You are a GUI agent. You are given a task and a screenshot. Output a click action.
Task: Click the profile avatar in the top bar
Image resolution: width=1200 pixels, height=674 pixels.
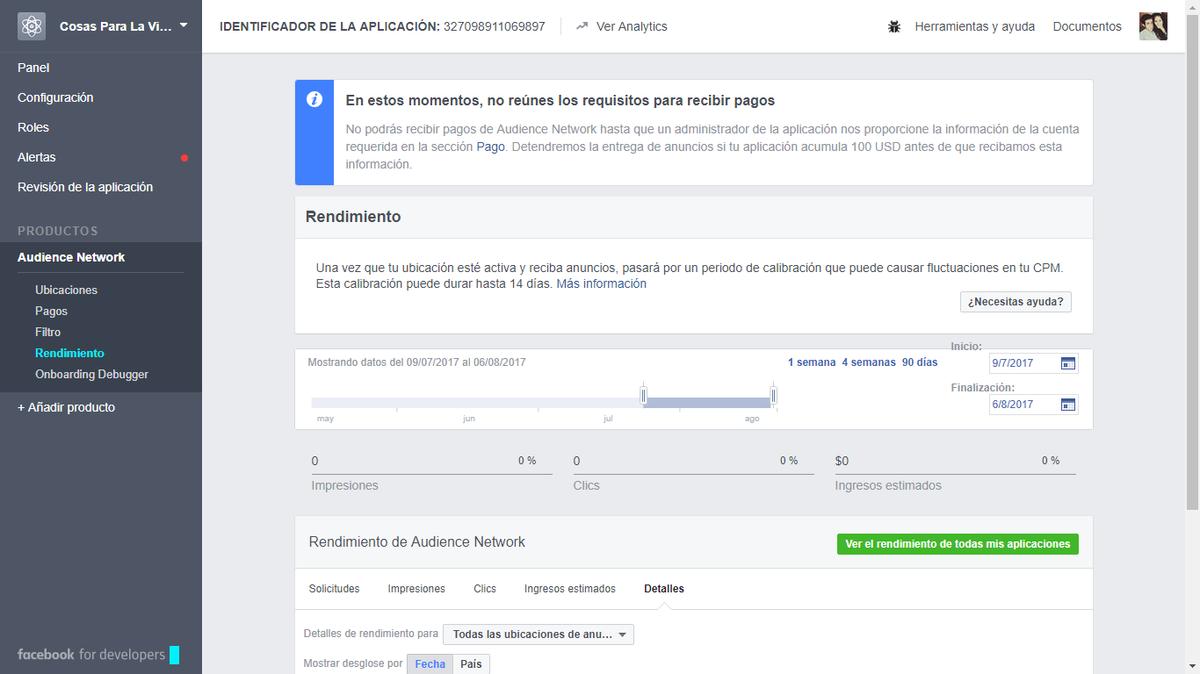[x=1153, y=26]
